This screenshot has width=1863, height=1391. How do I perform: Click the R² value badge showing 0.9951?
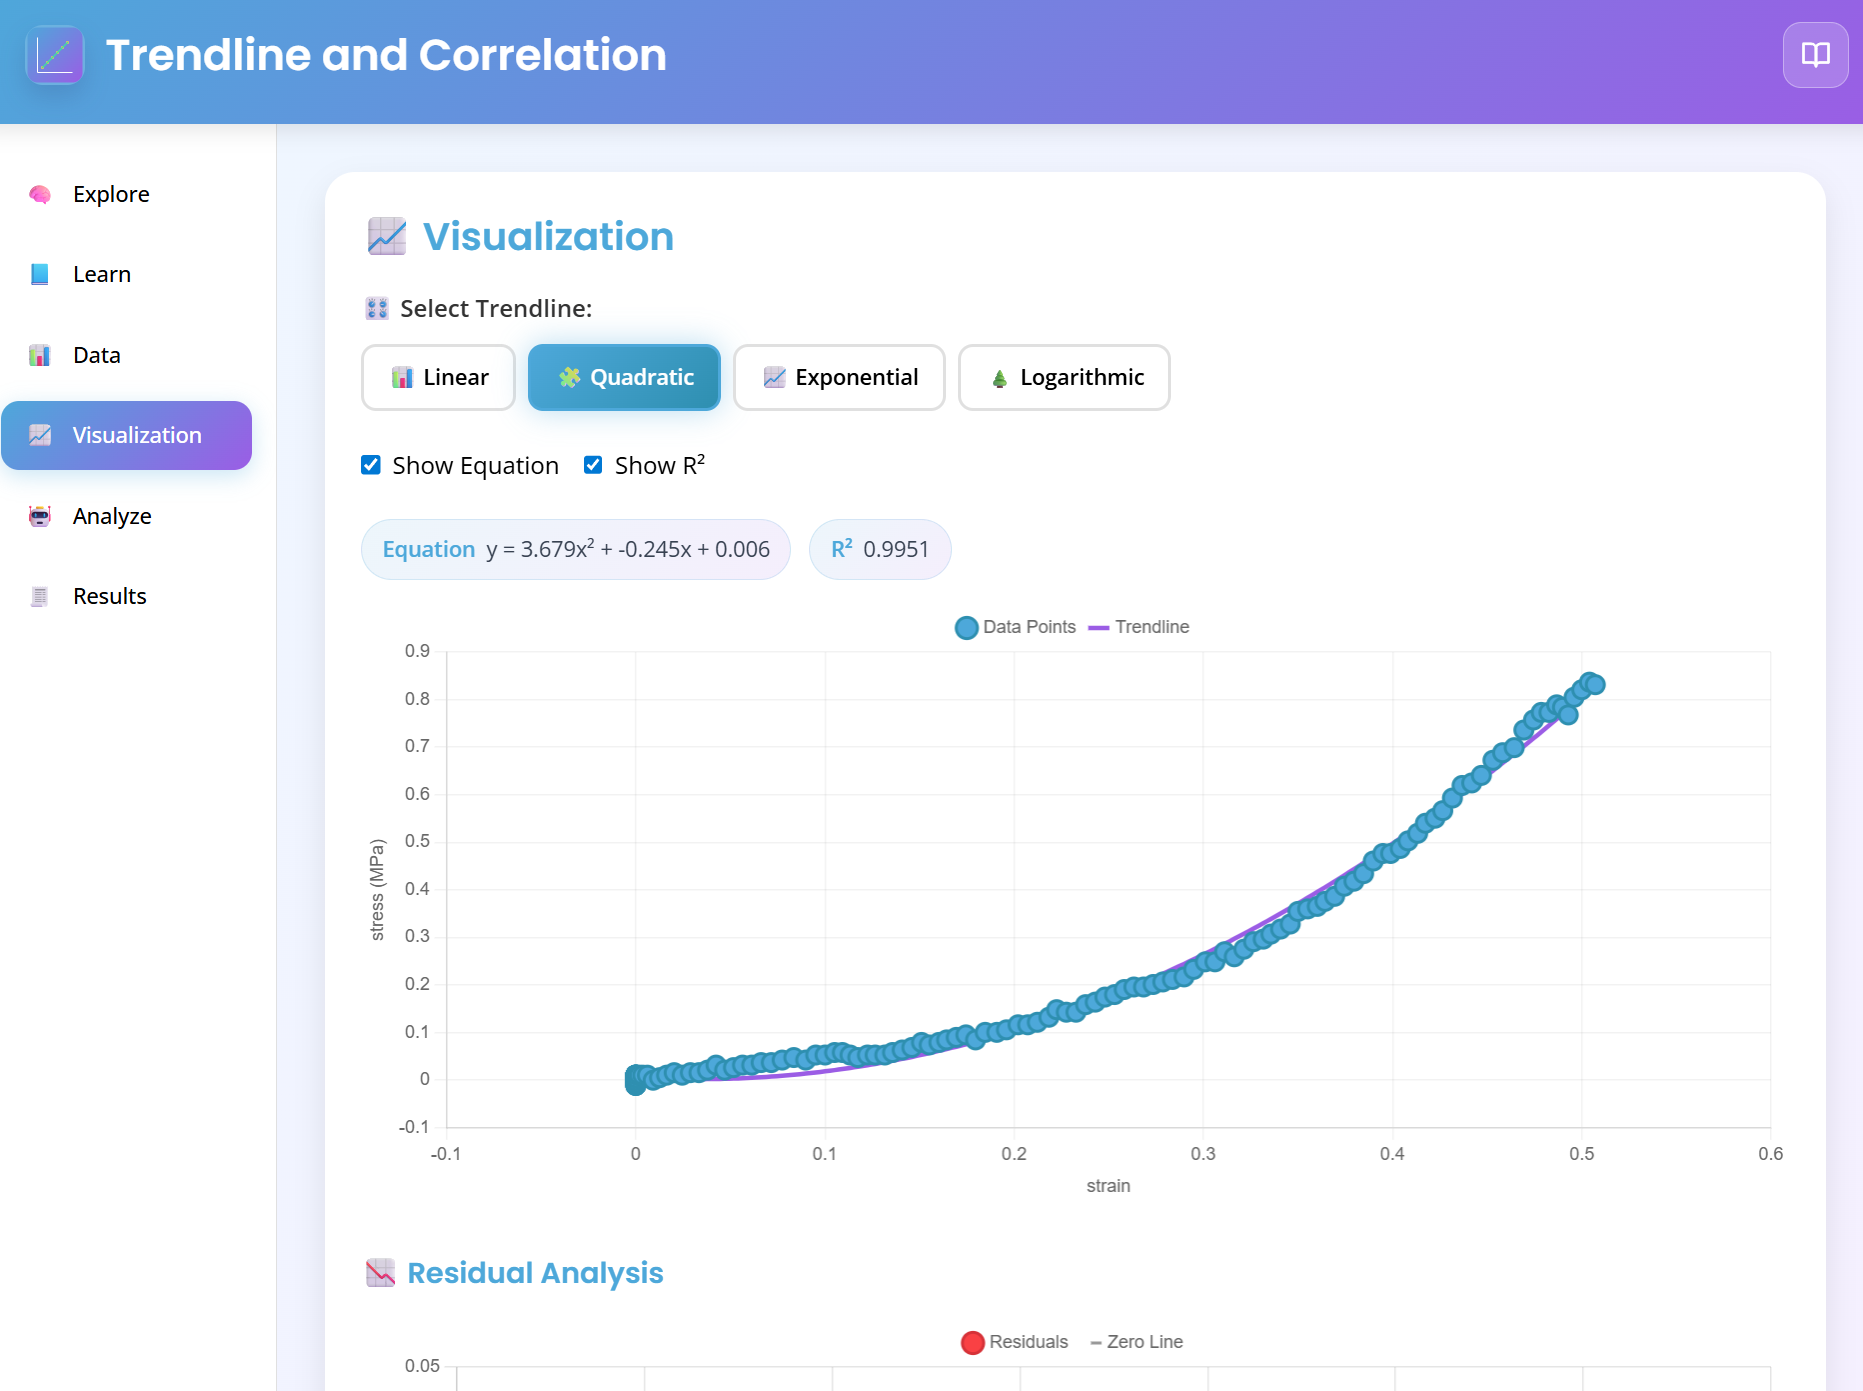(880, 549)
